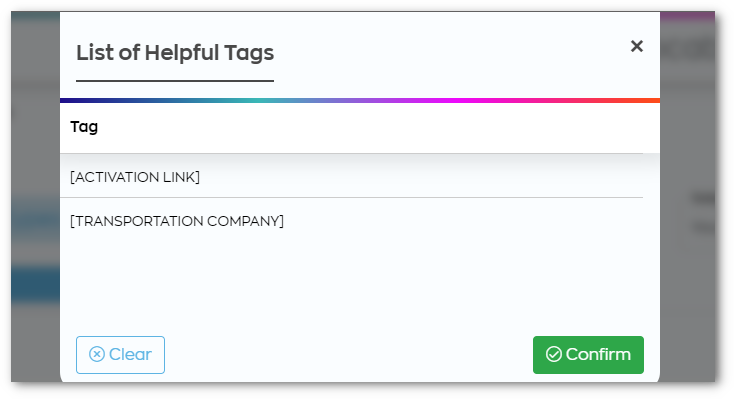
Task: Click the underline beneath the dialog title
Action: point(175,81)
